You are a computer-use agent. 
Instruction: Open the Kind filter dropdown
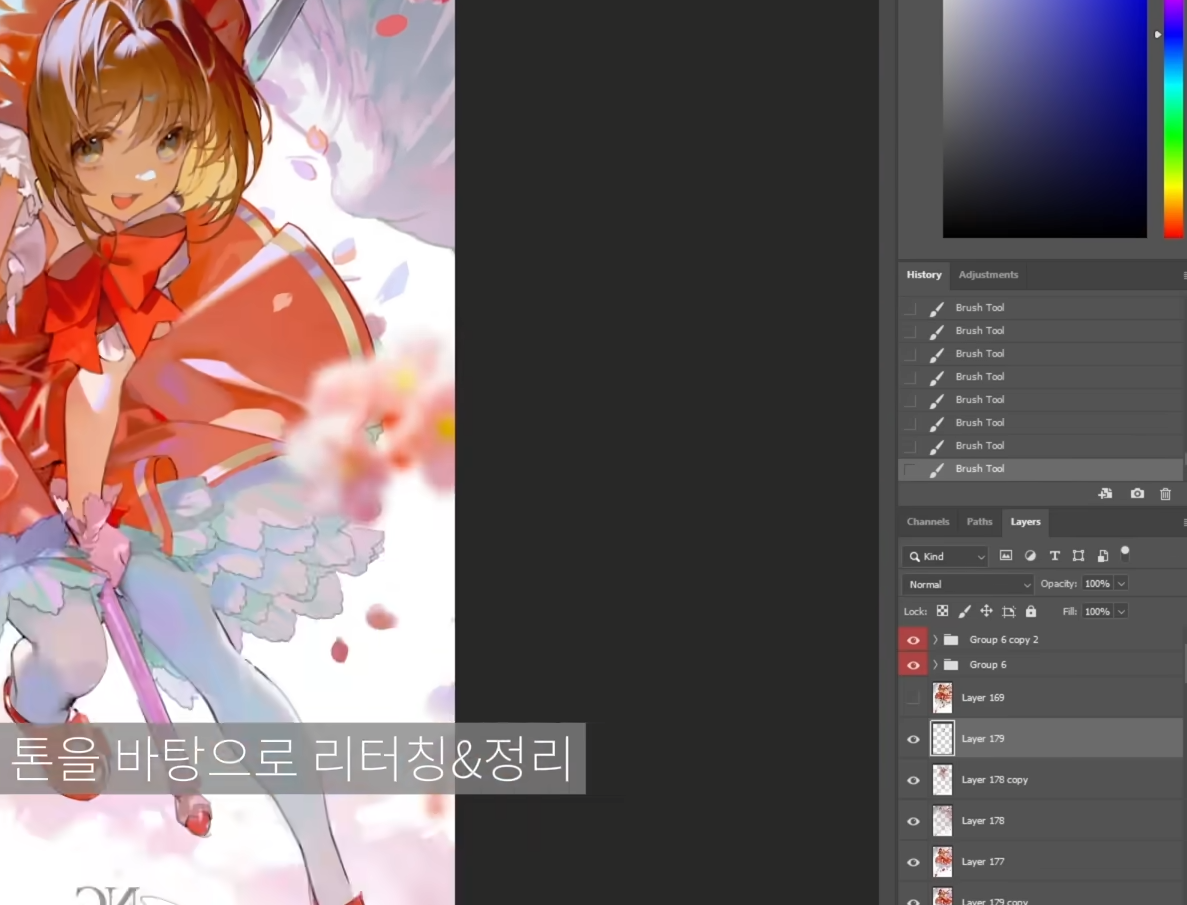945,557
